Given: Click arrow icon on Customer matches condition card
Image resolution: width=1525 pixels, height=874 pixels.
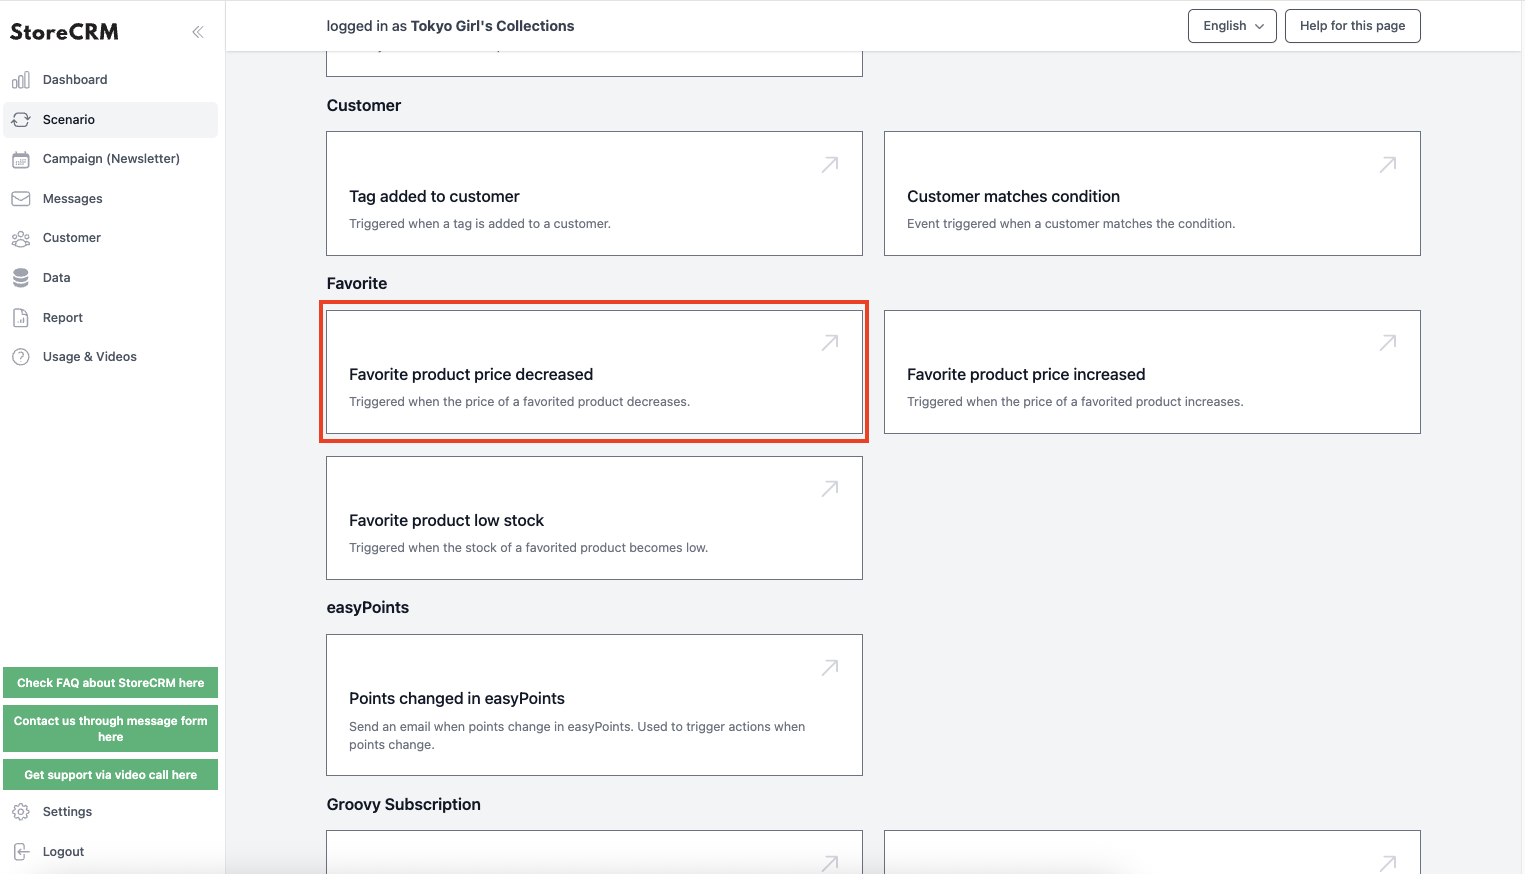Looking at the screenshot, I should pos(1388,165).
